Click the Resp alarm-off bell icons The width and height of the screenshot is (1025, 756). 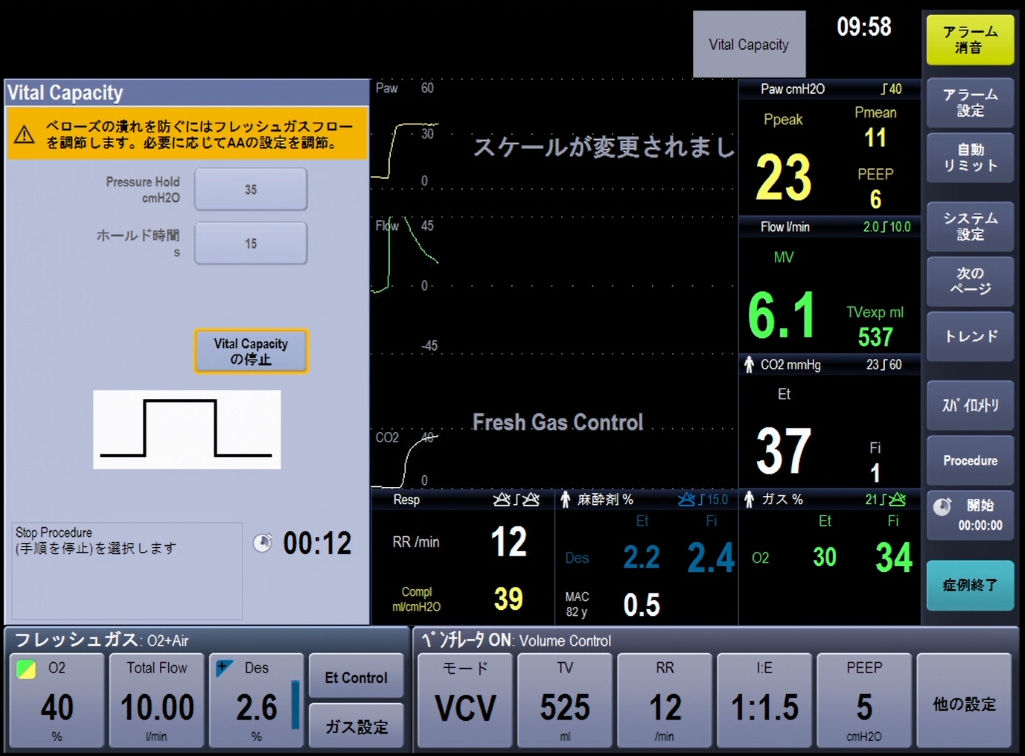tap(516, 500)
